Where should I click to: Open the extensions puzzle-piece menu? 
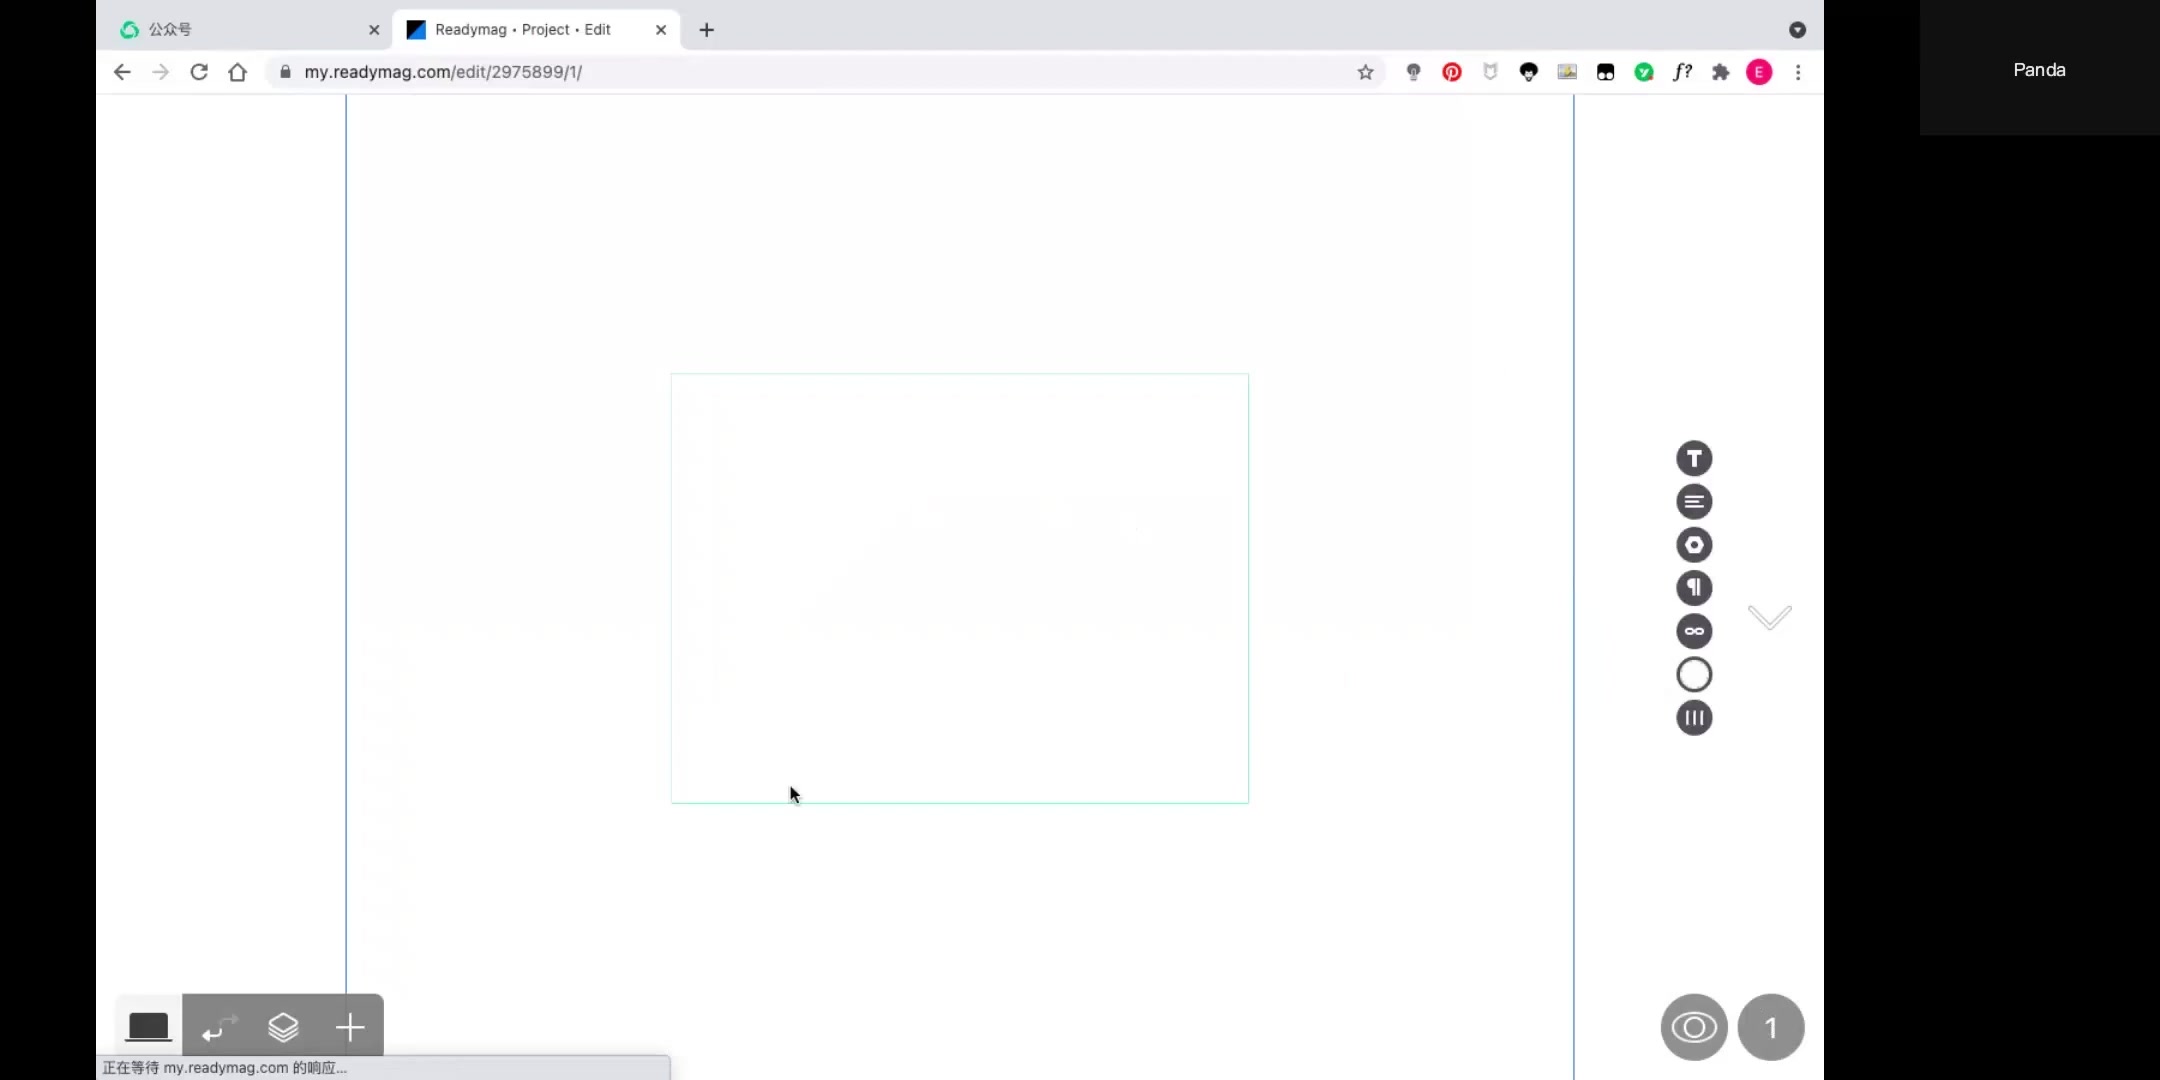point(1721,72)
